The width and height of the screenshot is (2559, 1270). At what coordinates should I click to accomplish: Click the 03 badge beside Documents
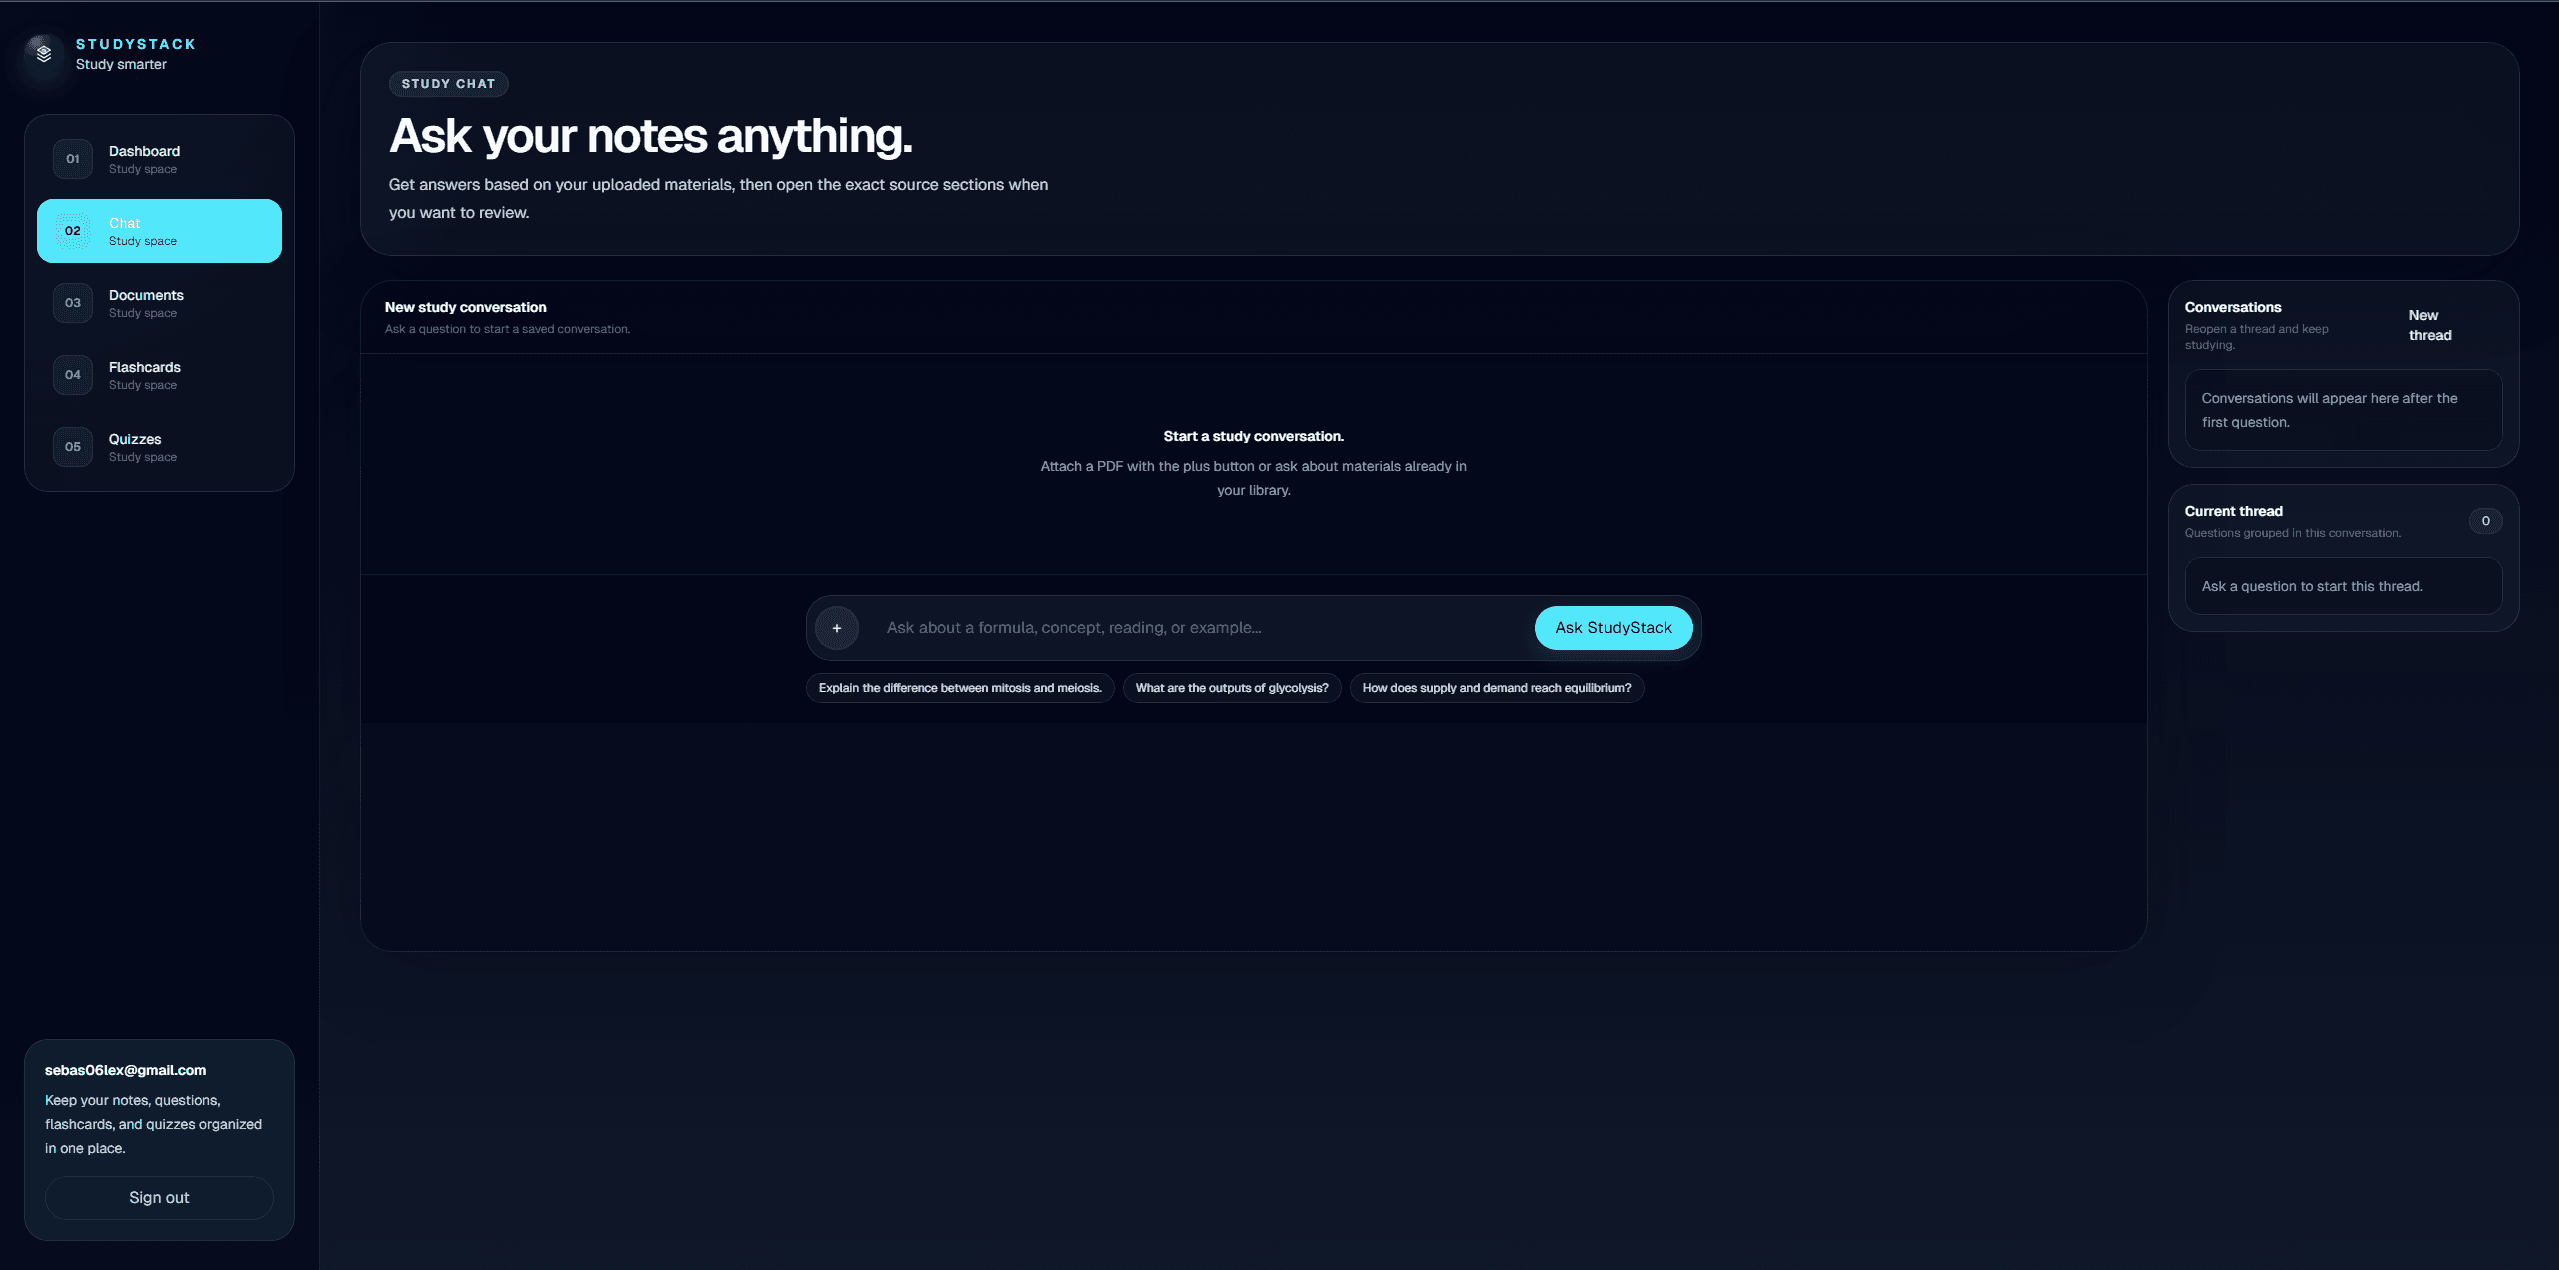(x=73, y=303)
